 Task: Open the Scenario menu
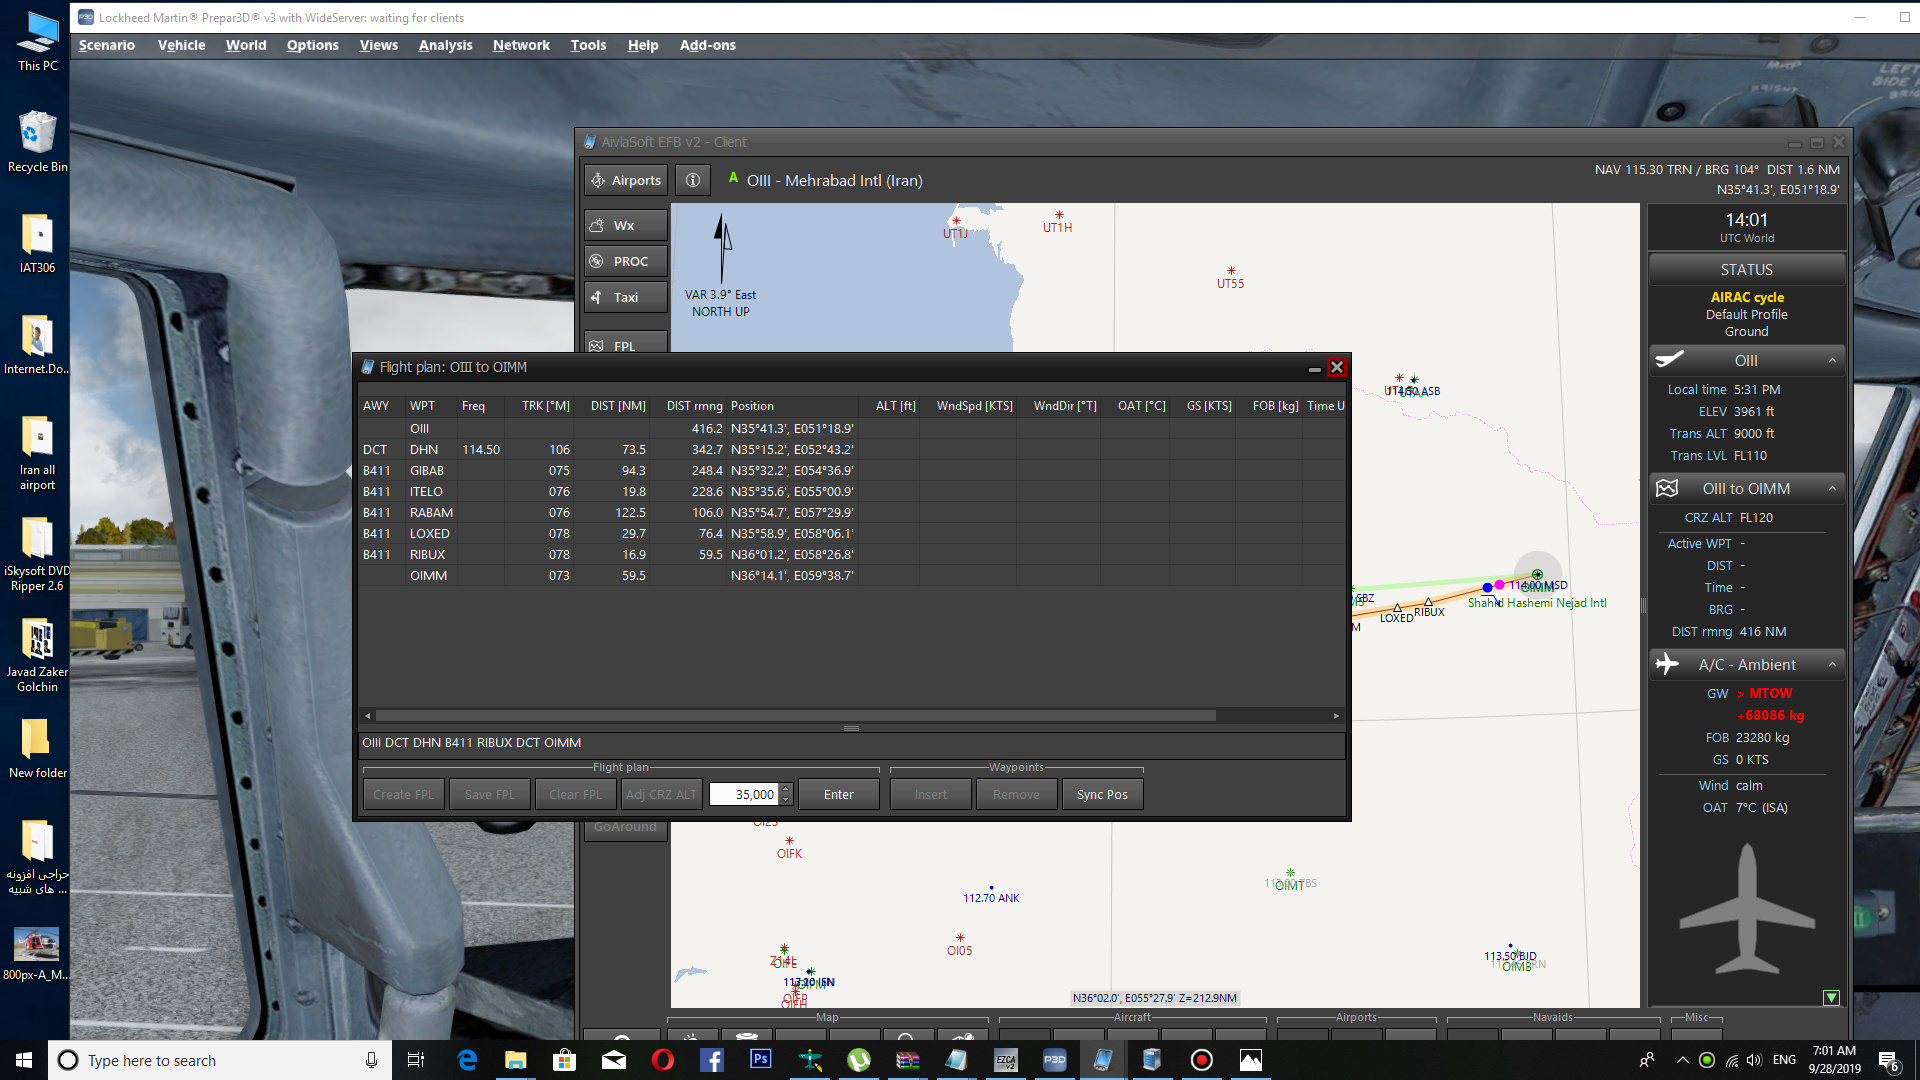pos(107,45)
